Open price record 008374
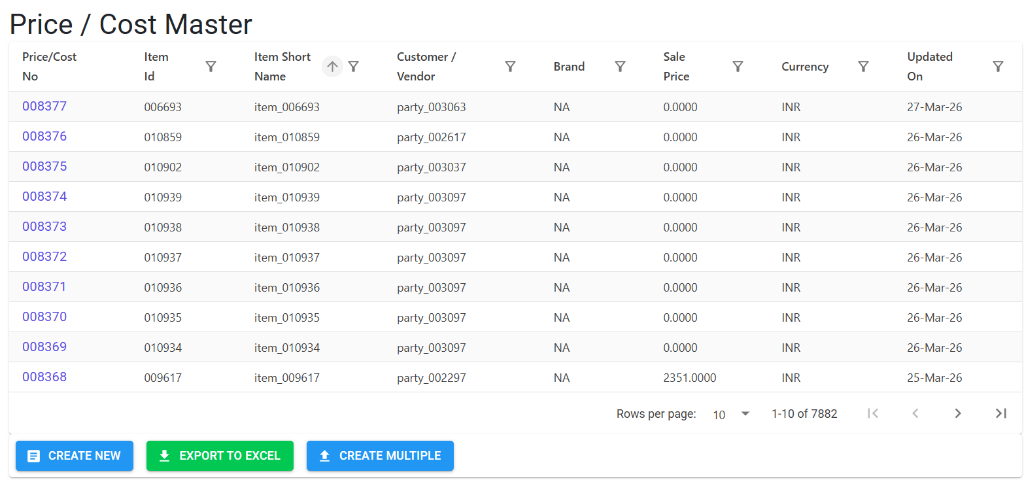This screenshot has height=483, width=1024. point(44,196)
